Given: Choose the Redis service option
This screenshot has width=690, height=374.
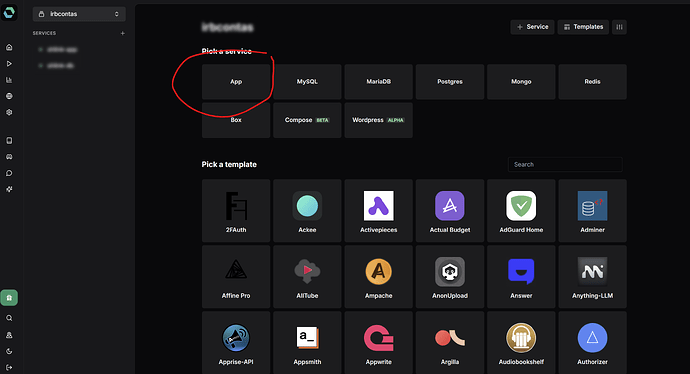Looking at the screenshot, I should pos(592,81).
